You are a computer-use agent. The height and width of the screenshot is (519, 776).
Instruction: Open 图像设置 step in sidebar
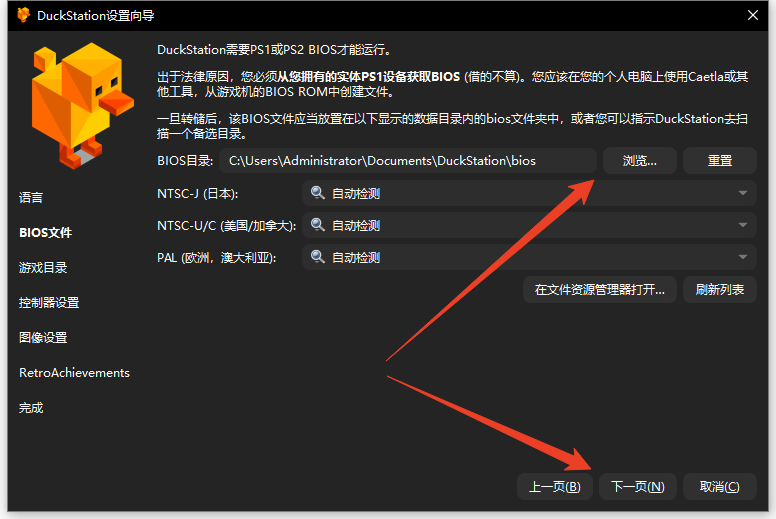tap(43, 338)
